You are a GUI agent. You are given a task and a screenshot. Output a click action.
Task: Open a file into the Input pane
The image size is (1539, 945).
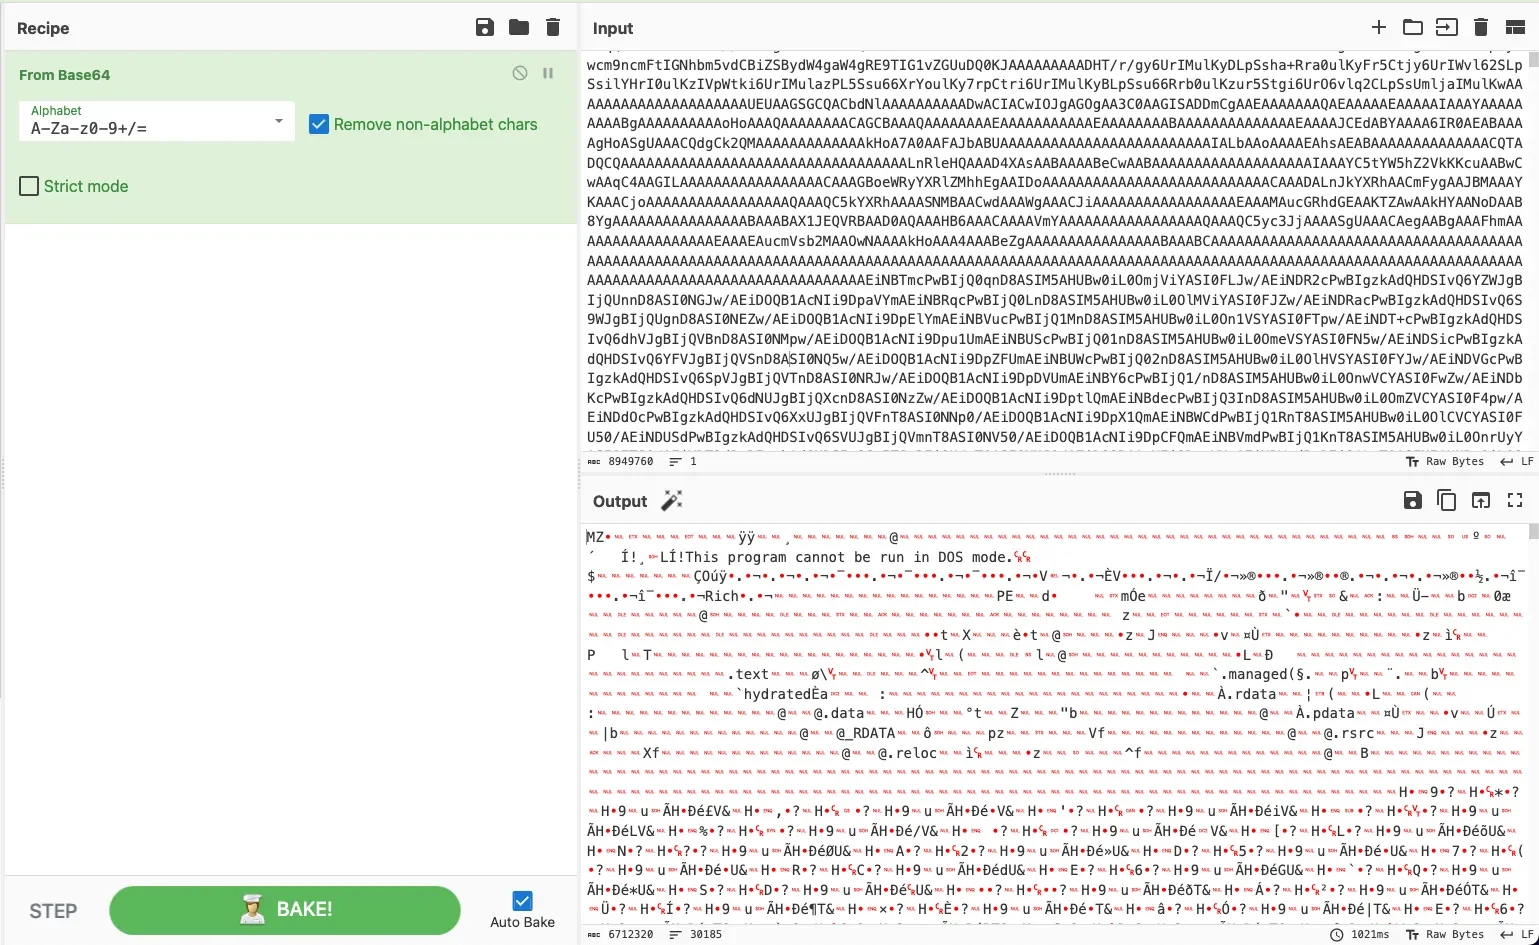pos(1412,27)
